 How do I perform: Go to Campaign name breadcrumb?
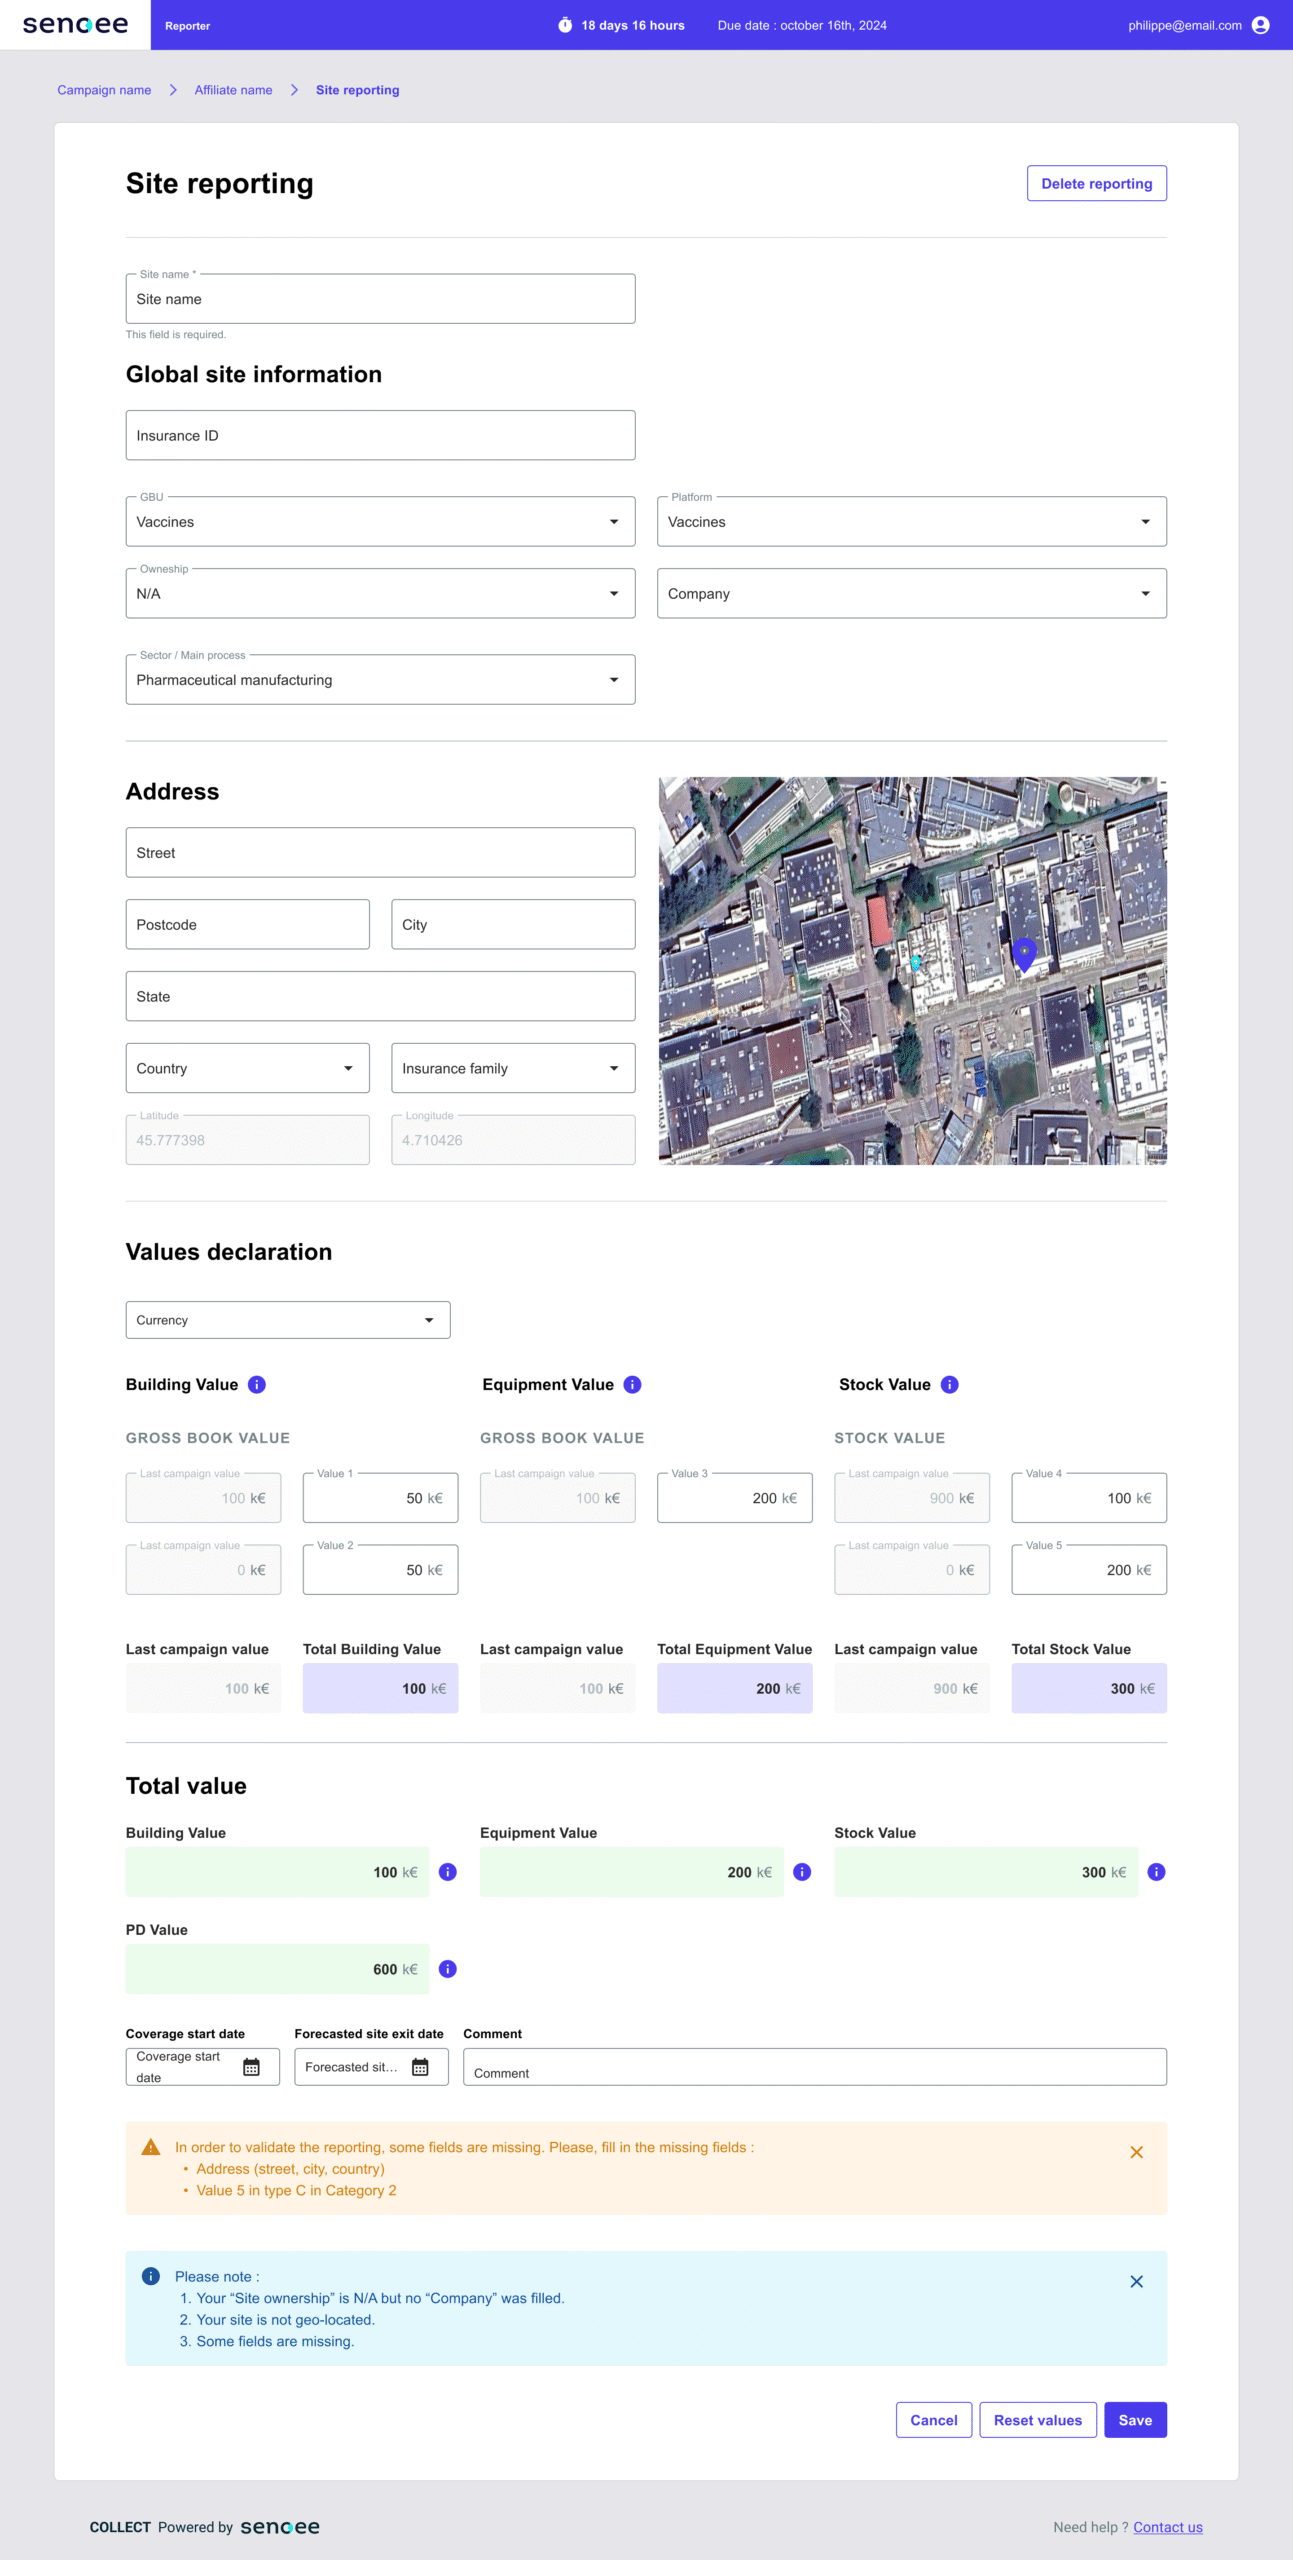pos(104,90)
